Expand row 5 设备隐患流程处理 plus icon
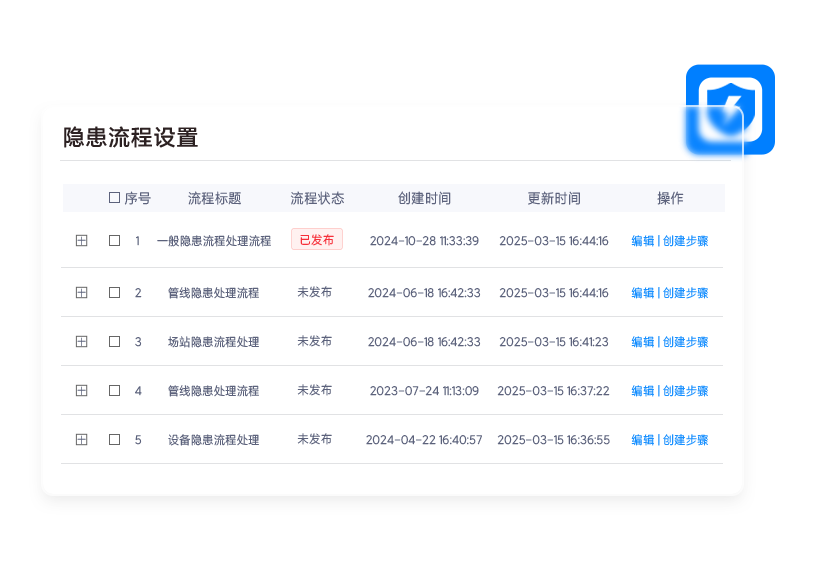This screenshot has height=561, width=816. pyautogui.click(x=82, y=440)
